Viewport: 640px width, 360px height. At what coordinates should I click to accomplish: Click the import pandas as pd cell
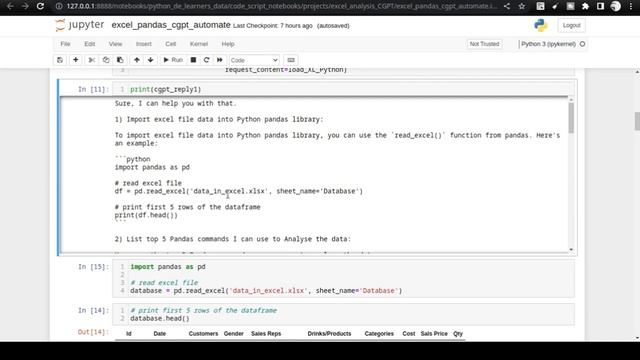[343, 278]
